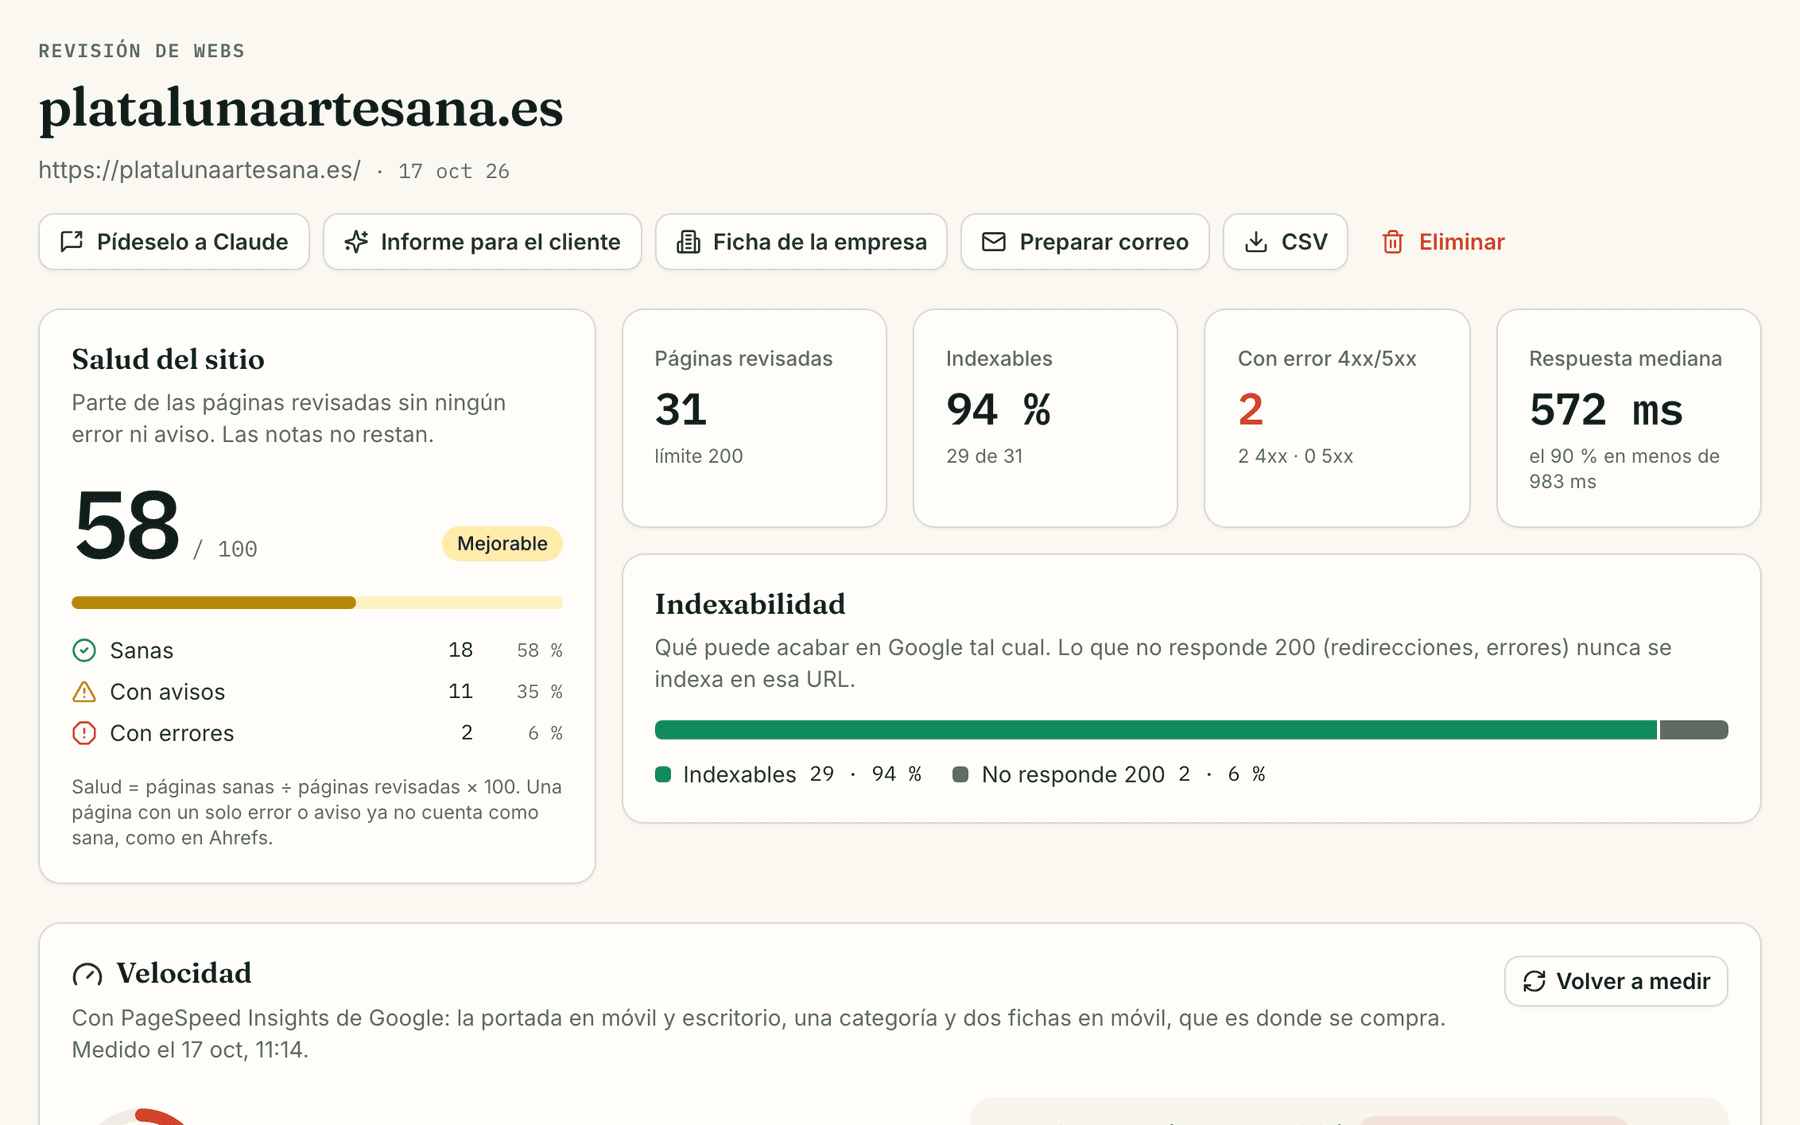Screen dimensions: 1800x1125
Task: Click the sparkle icon on Informe para el cliente
Action: tap(356, 242)
